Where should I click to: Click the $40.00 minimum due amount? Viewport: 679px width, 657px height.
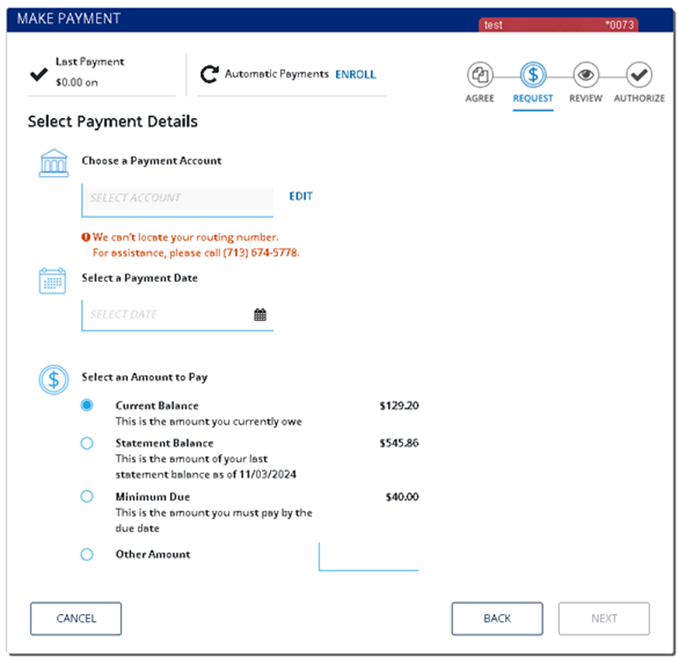[402, 497]
